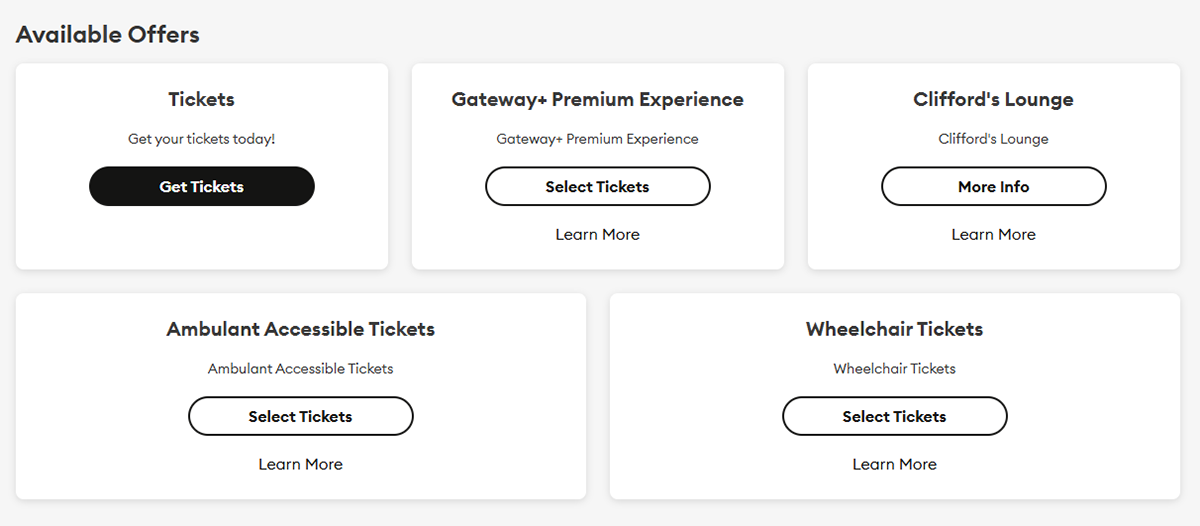
Task: Click the Wheelchair Tickets description text
Action: (894, 369)
